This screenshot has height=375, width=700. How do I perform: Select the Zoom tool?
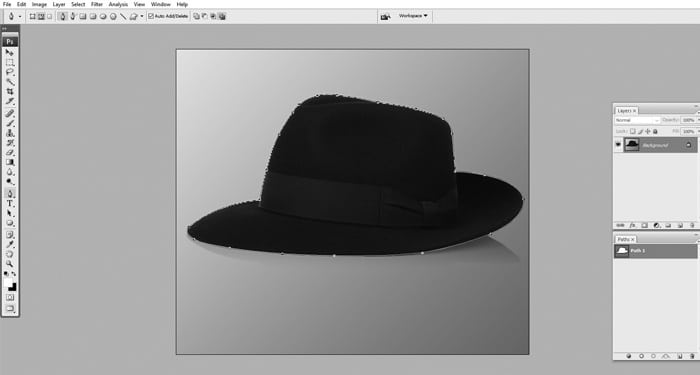pyautogui.click(x=9, y=264)
